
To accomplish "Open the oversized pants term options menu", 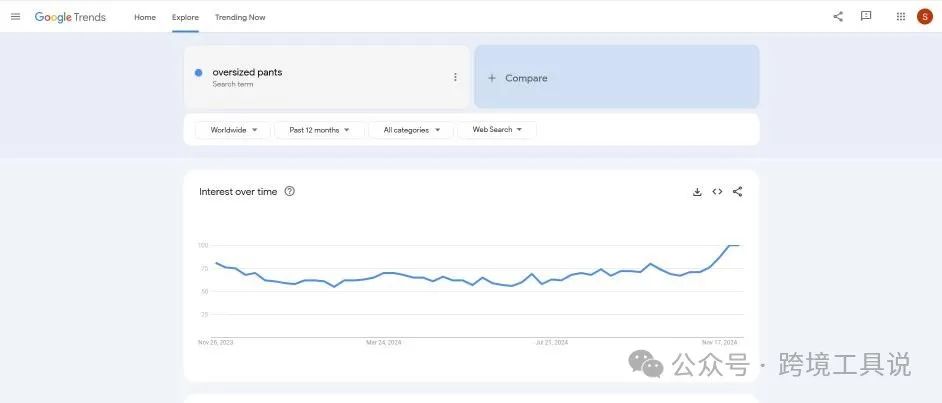I will pos(455,77).
